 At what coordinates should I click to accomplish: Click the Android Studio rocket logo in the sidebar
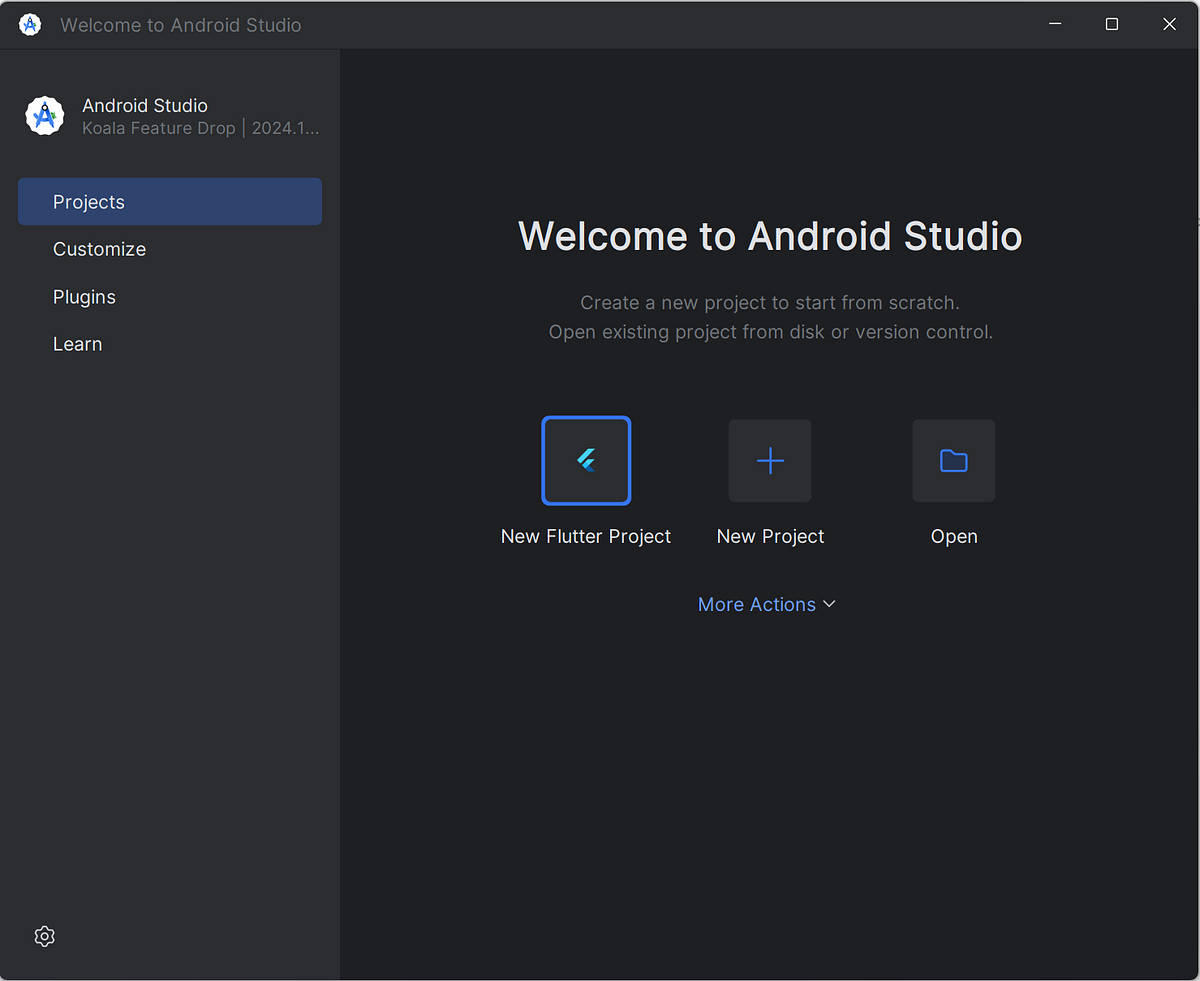pos(44,115)
